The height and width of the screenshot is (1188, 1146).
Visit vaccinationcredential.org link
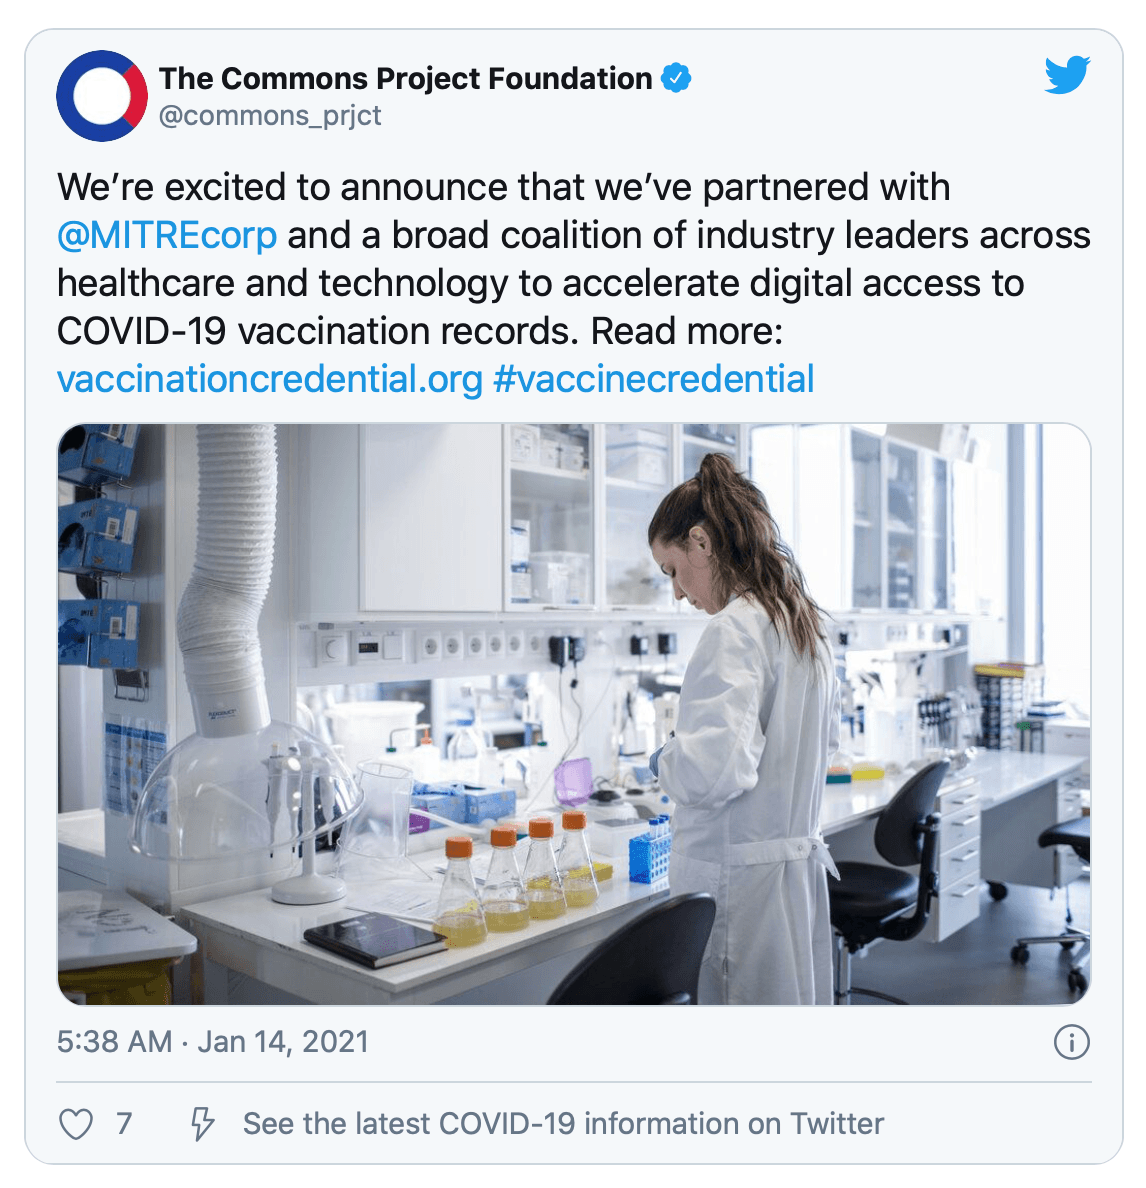pyautogui.click(x=270, y=379)
